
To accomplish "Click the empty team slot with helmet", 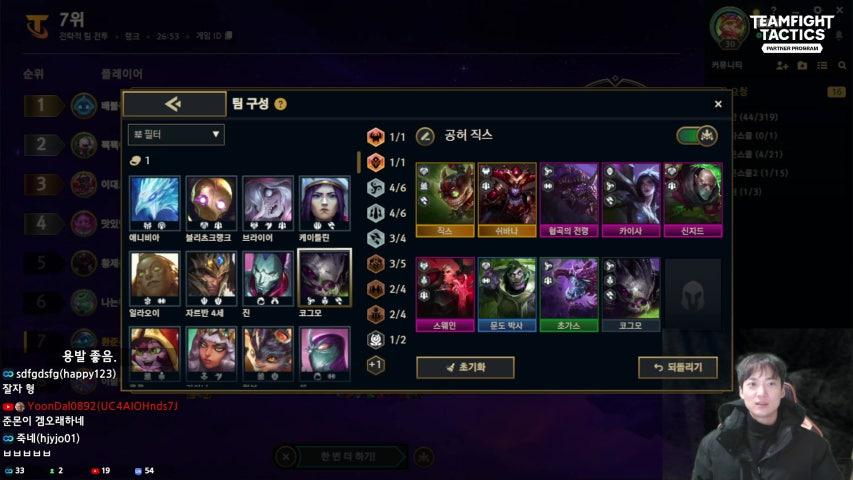I will pyautogui.click(x=693, y=294).
